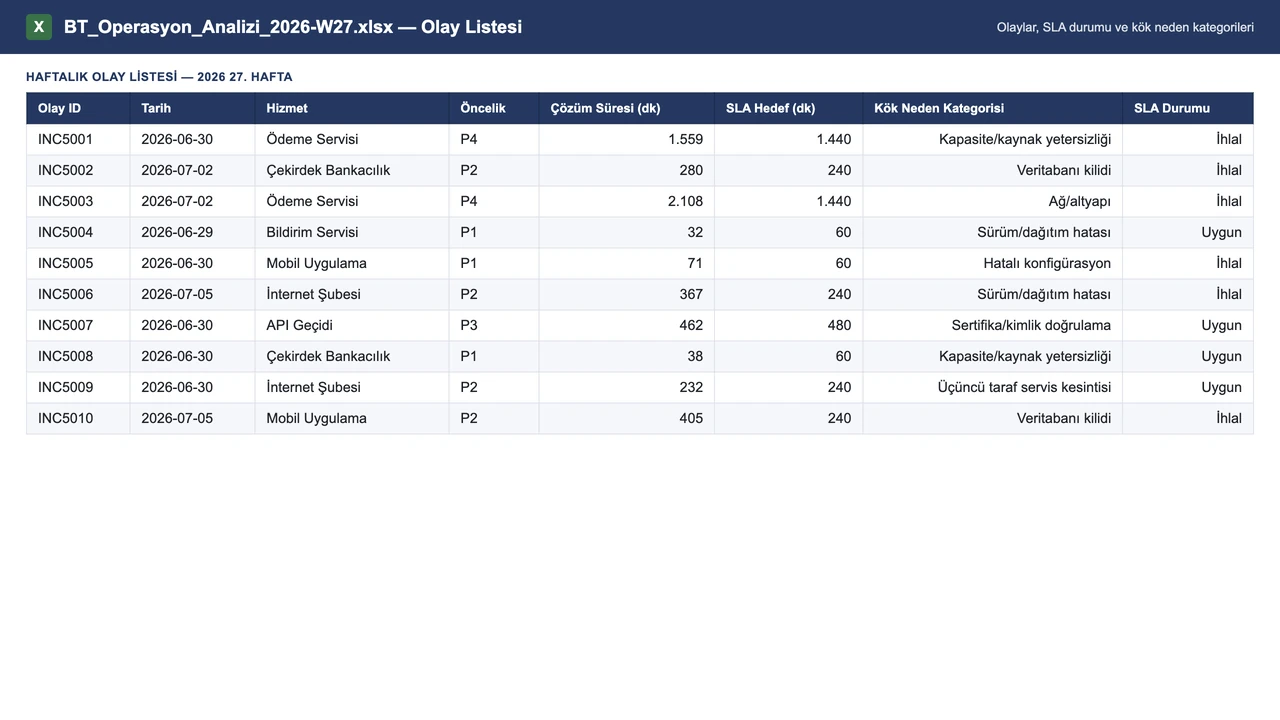The image size is (1280, 720).
Task: Click the Tarih column header
Action: click(192, 108)
